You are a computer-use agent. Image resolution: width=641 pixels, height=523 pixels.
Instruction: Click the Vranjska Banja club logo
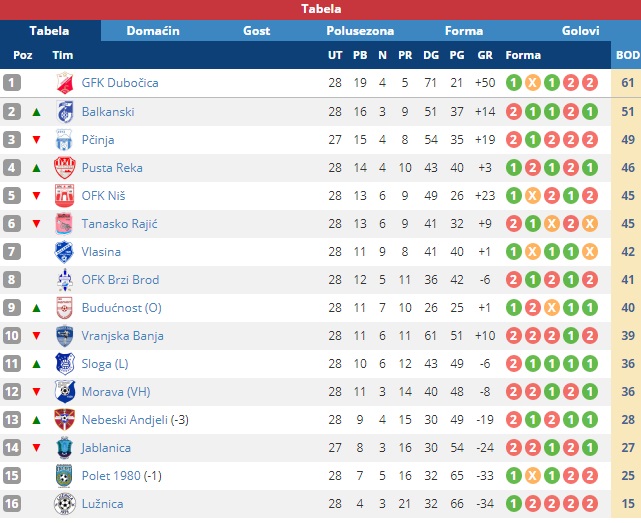point(64,335)
